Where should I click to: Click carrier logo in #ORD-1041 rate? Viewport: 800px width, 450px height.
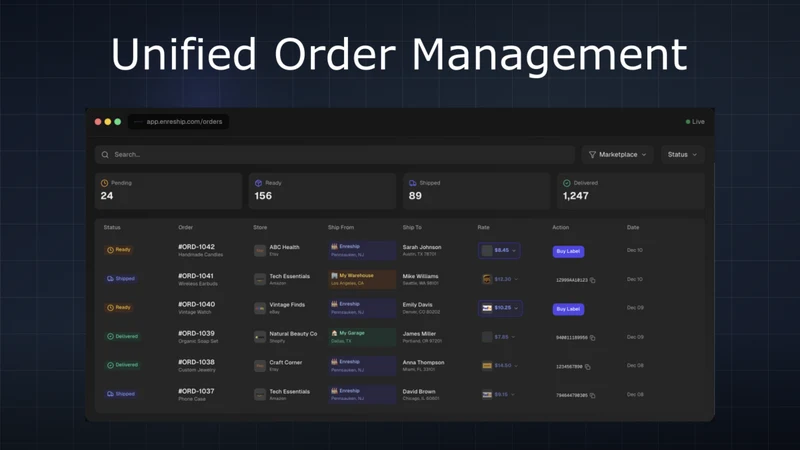coord(487,279)
